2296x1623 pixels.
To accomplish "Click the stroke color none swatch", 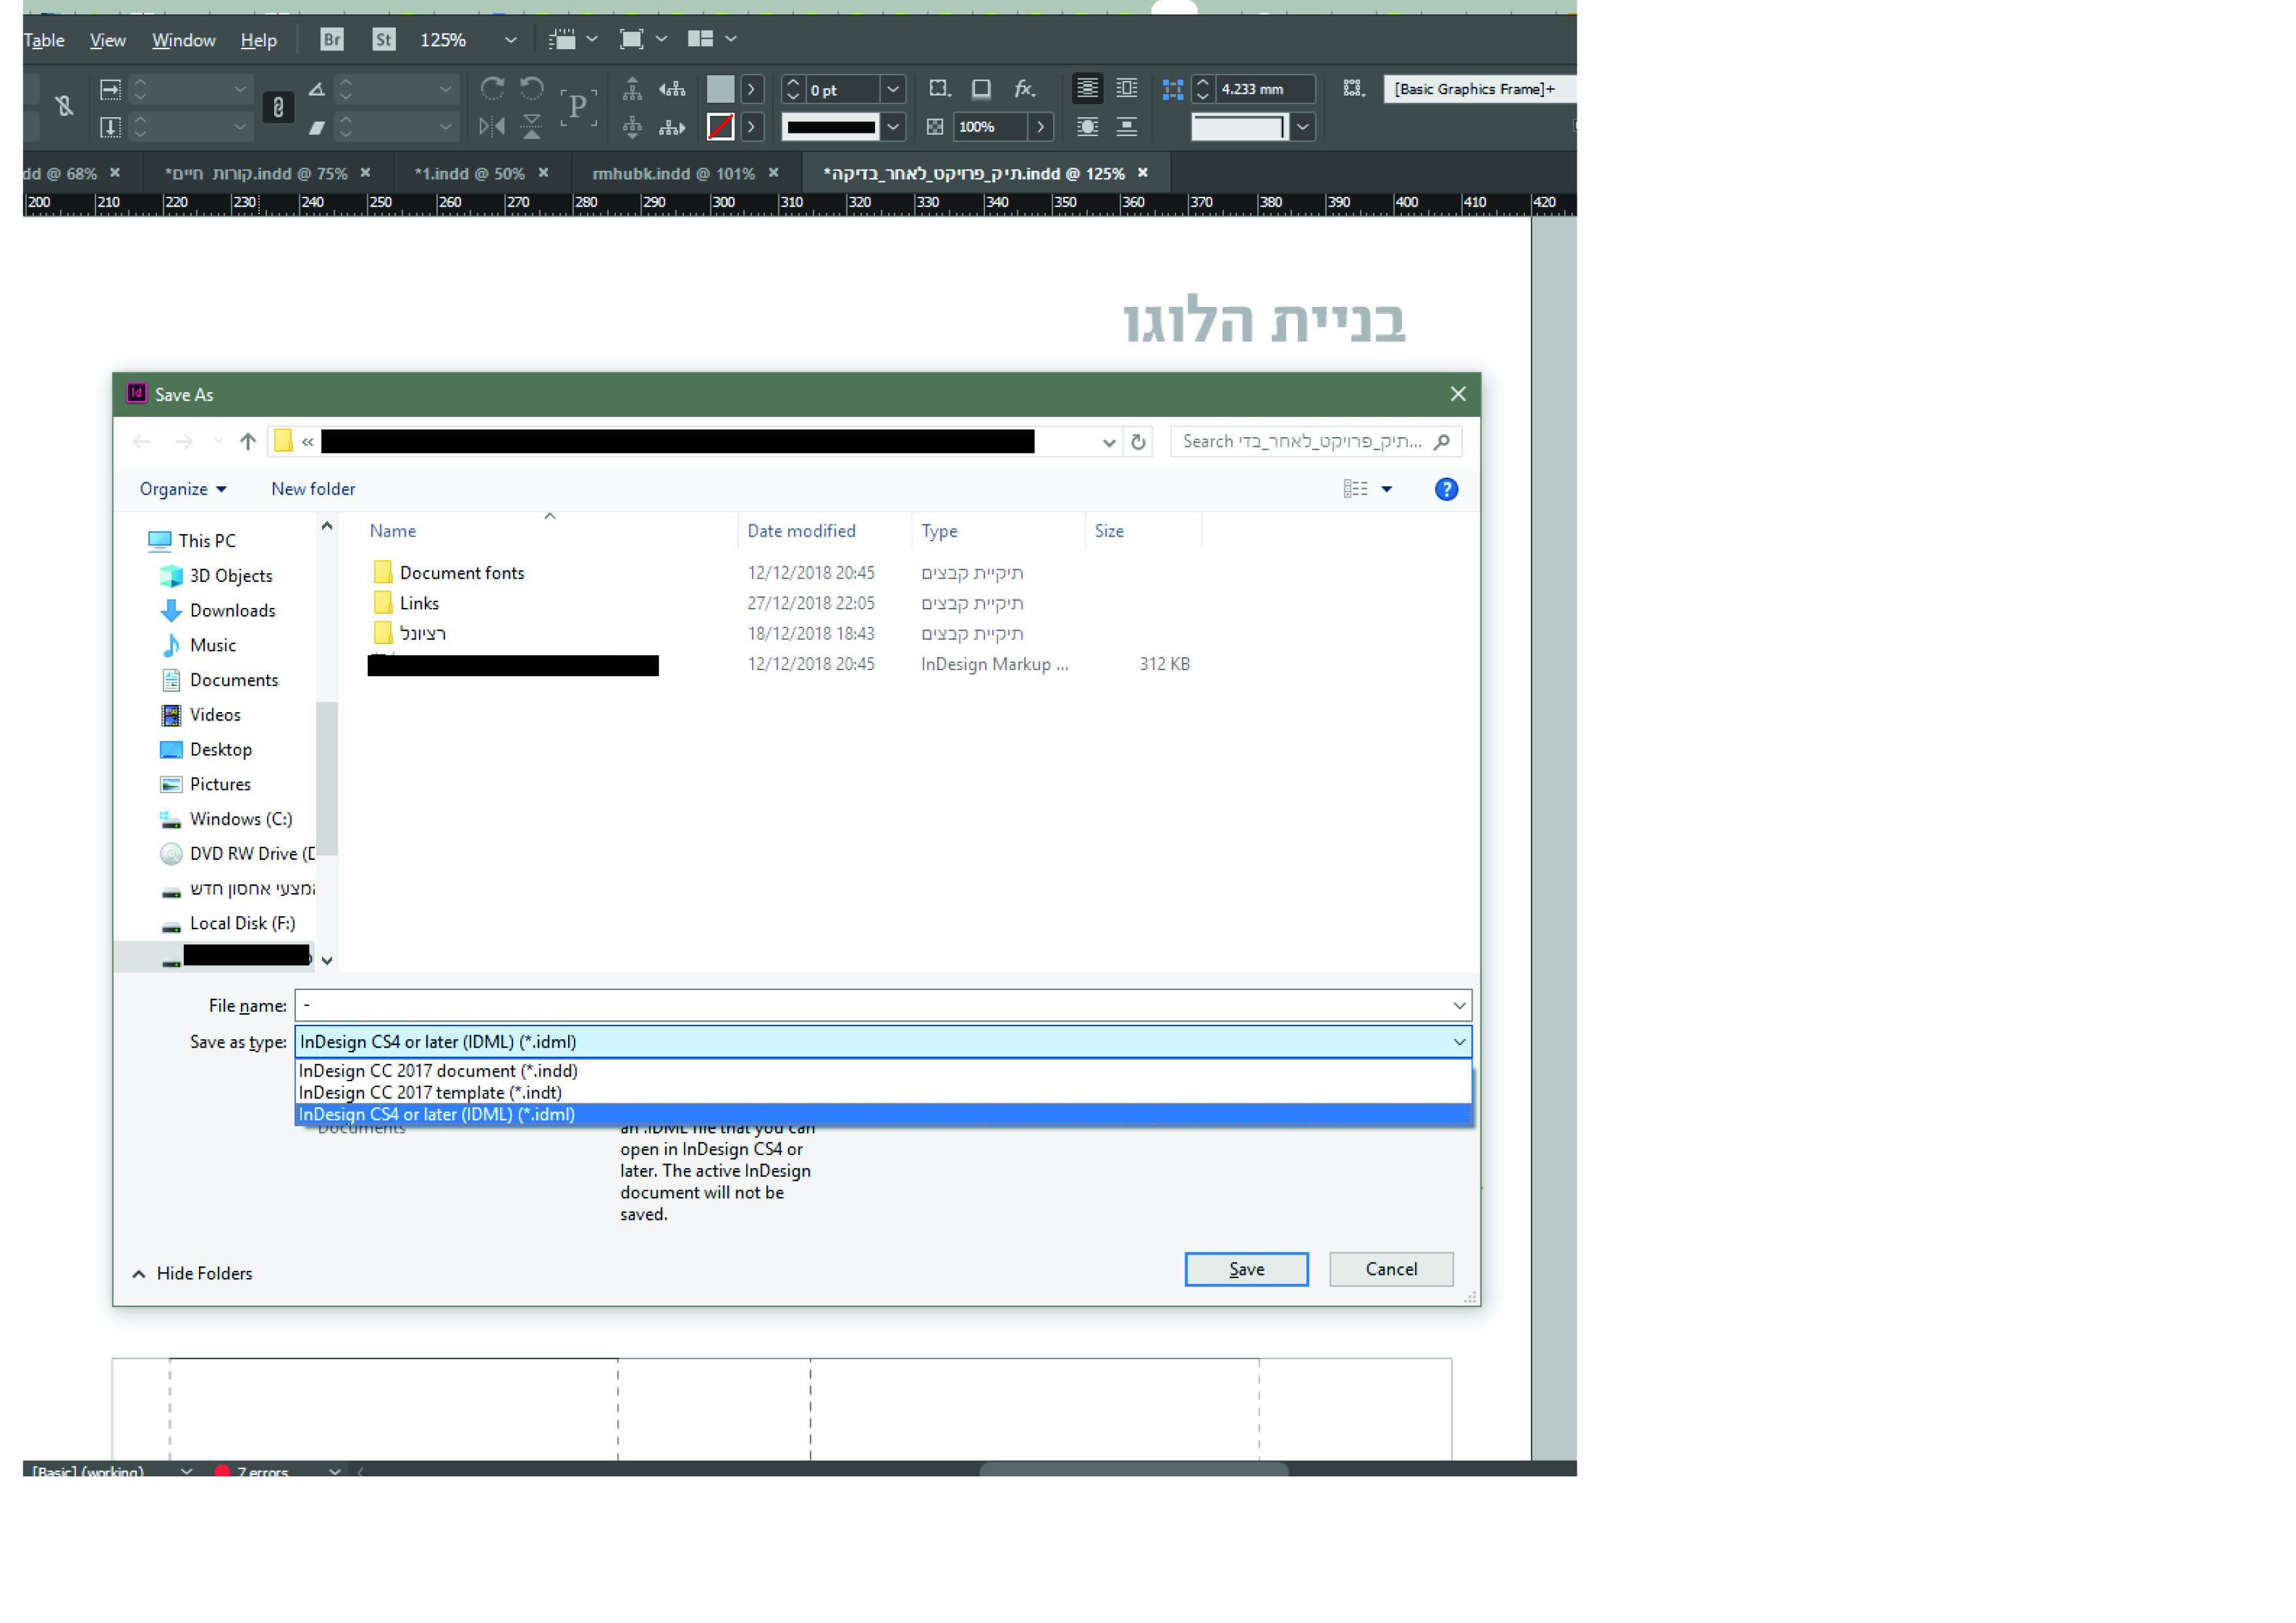I will click(720, 127).
